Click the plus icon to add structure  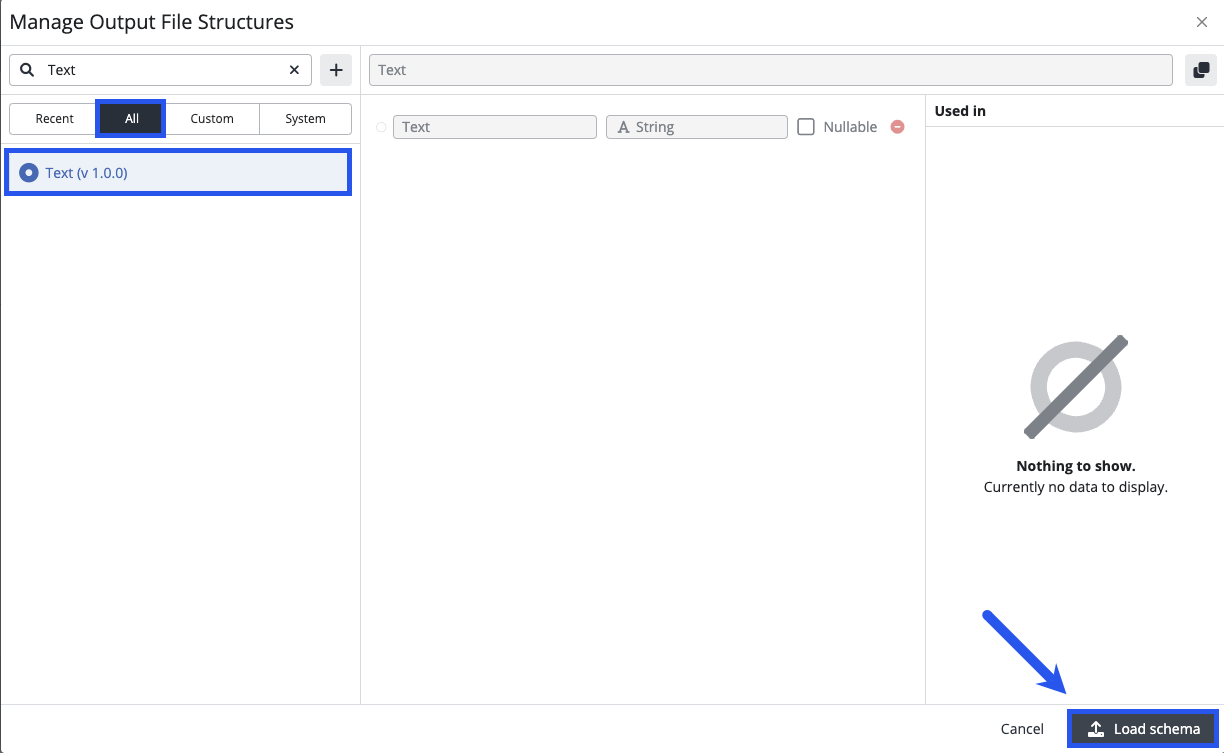pyautogui.click(x=336, y=70)
